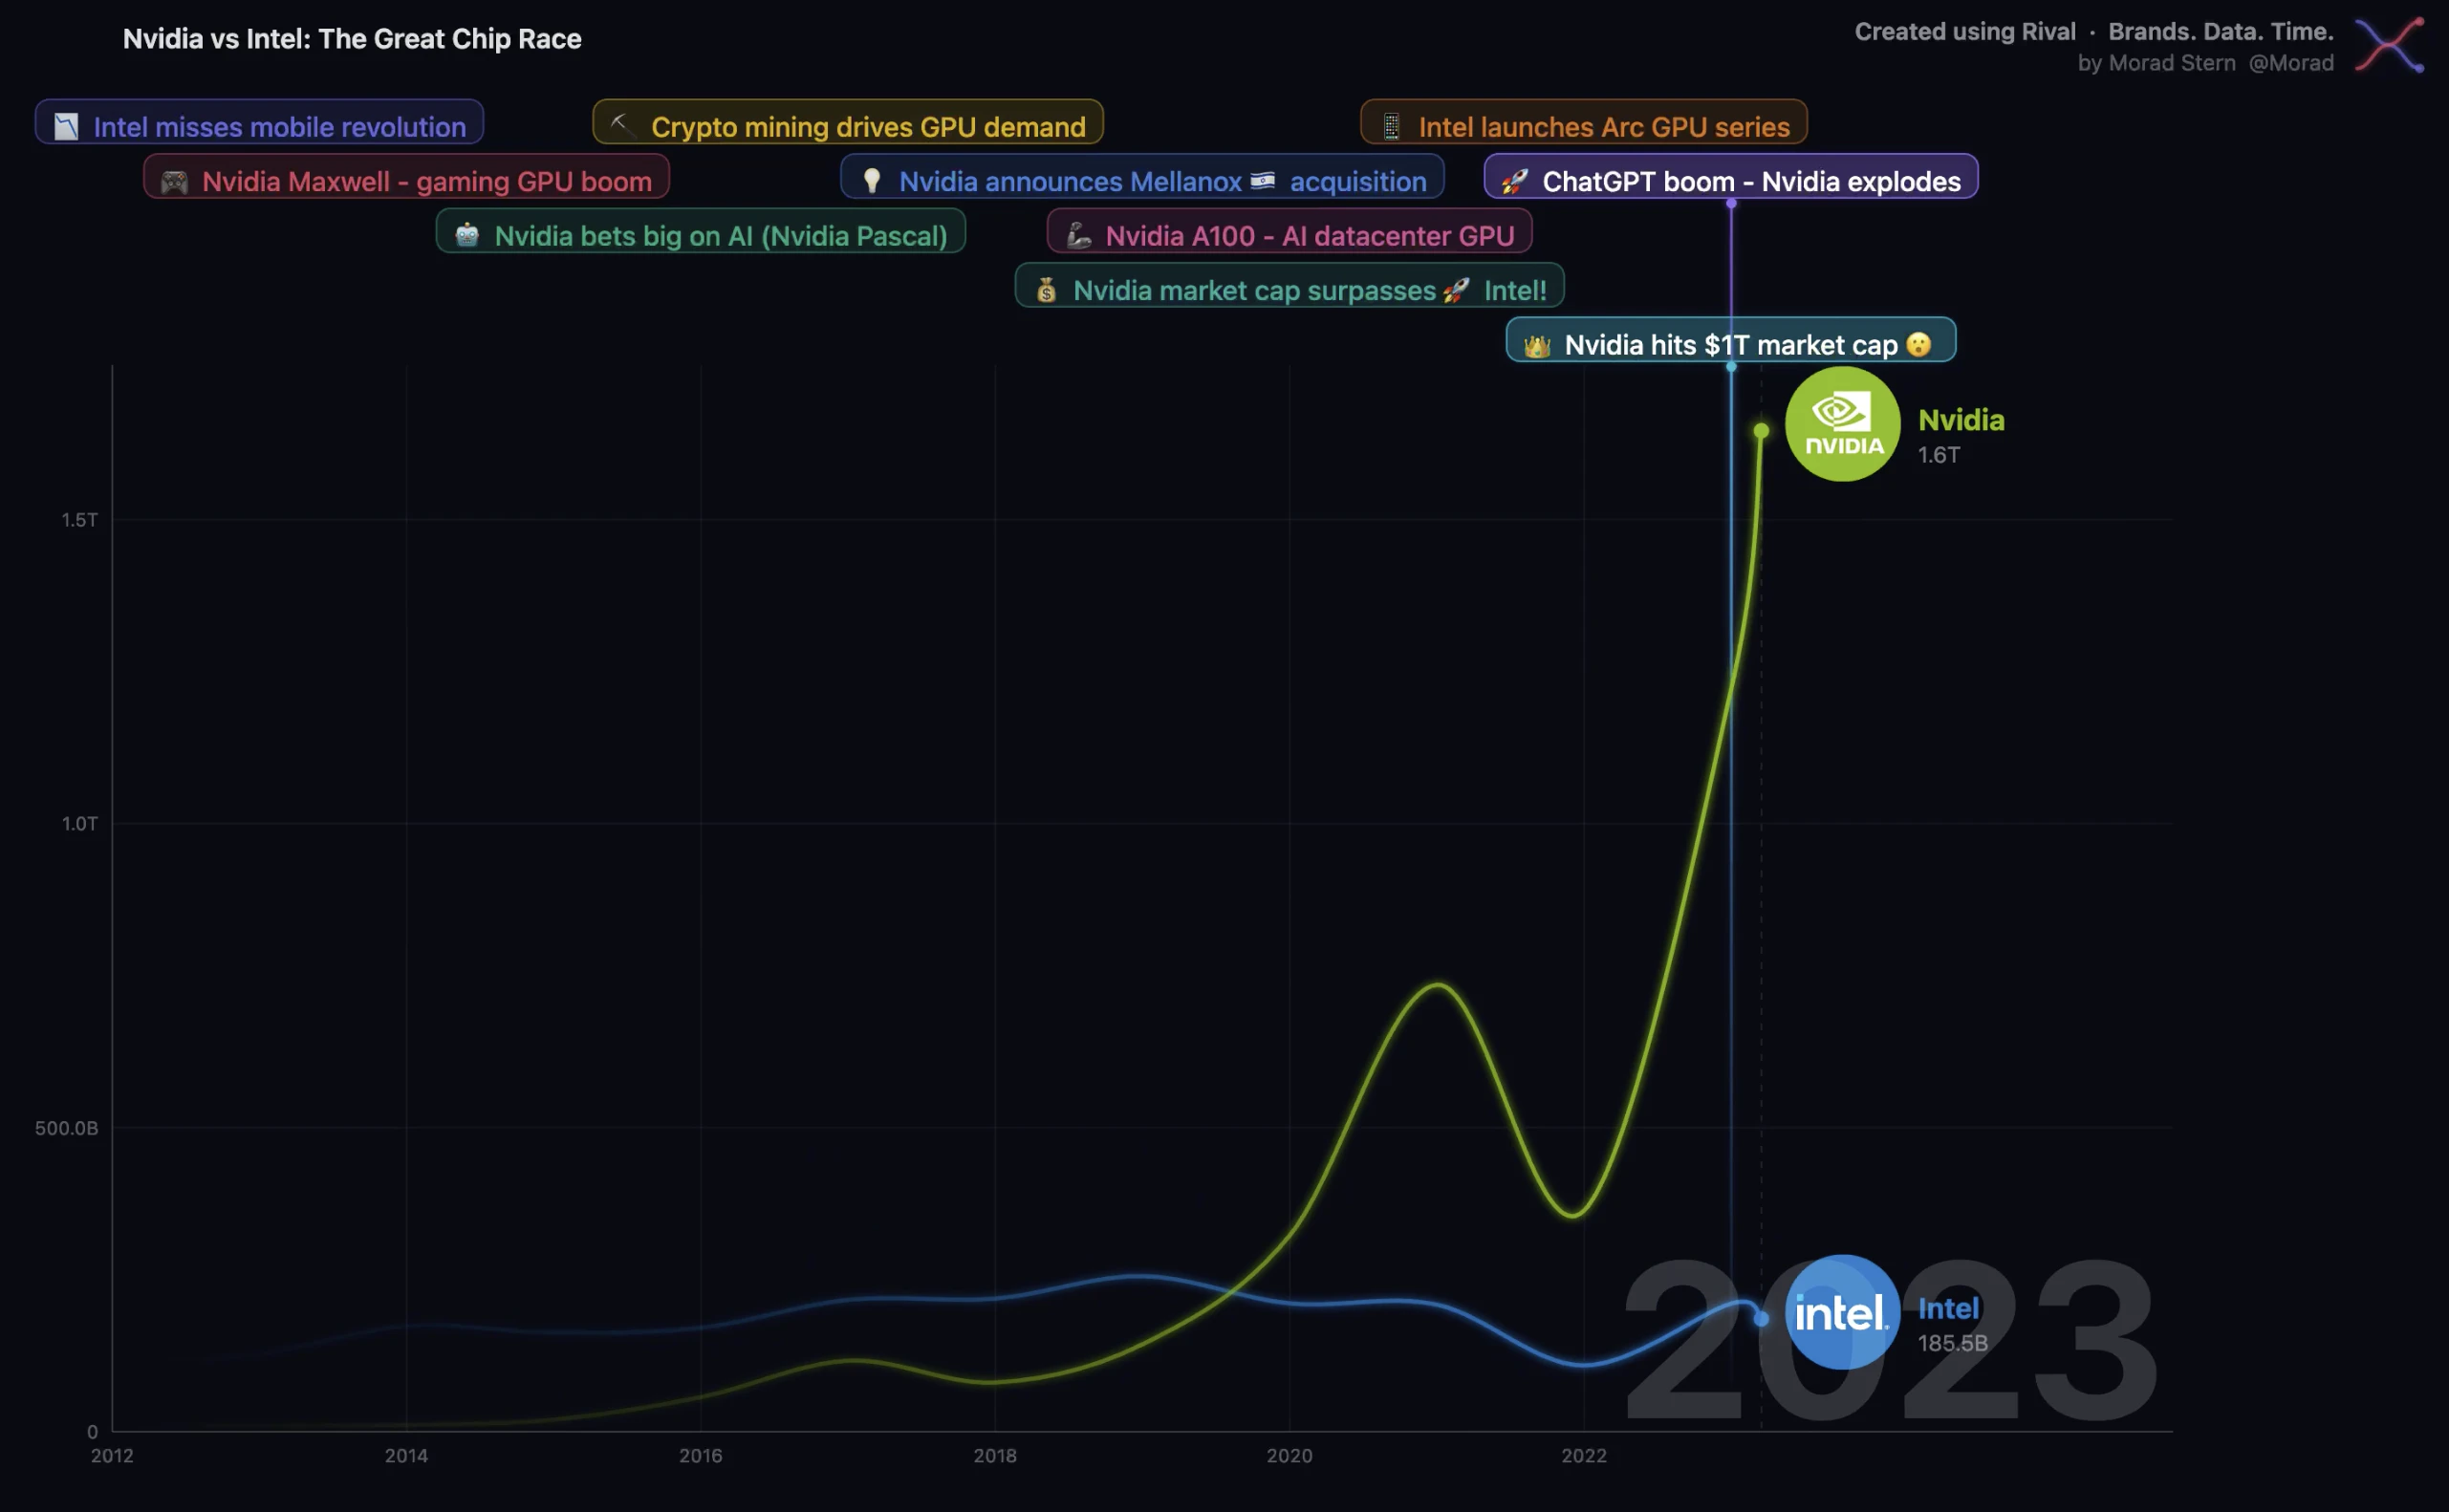Click the Intel logo circle
The width and height of the screenshot is (2449, 1512).
(x=1842, y=1311)
